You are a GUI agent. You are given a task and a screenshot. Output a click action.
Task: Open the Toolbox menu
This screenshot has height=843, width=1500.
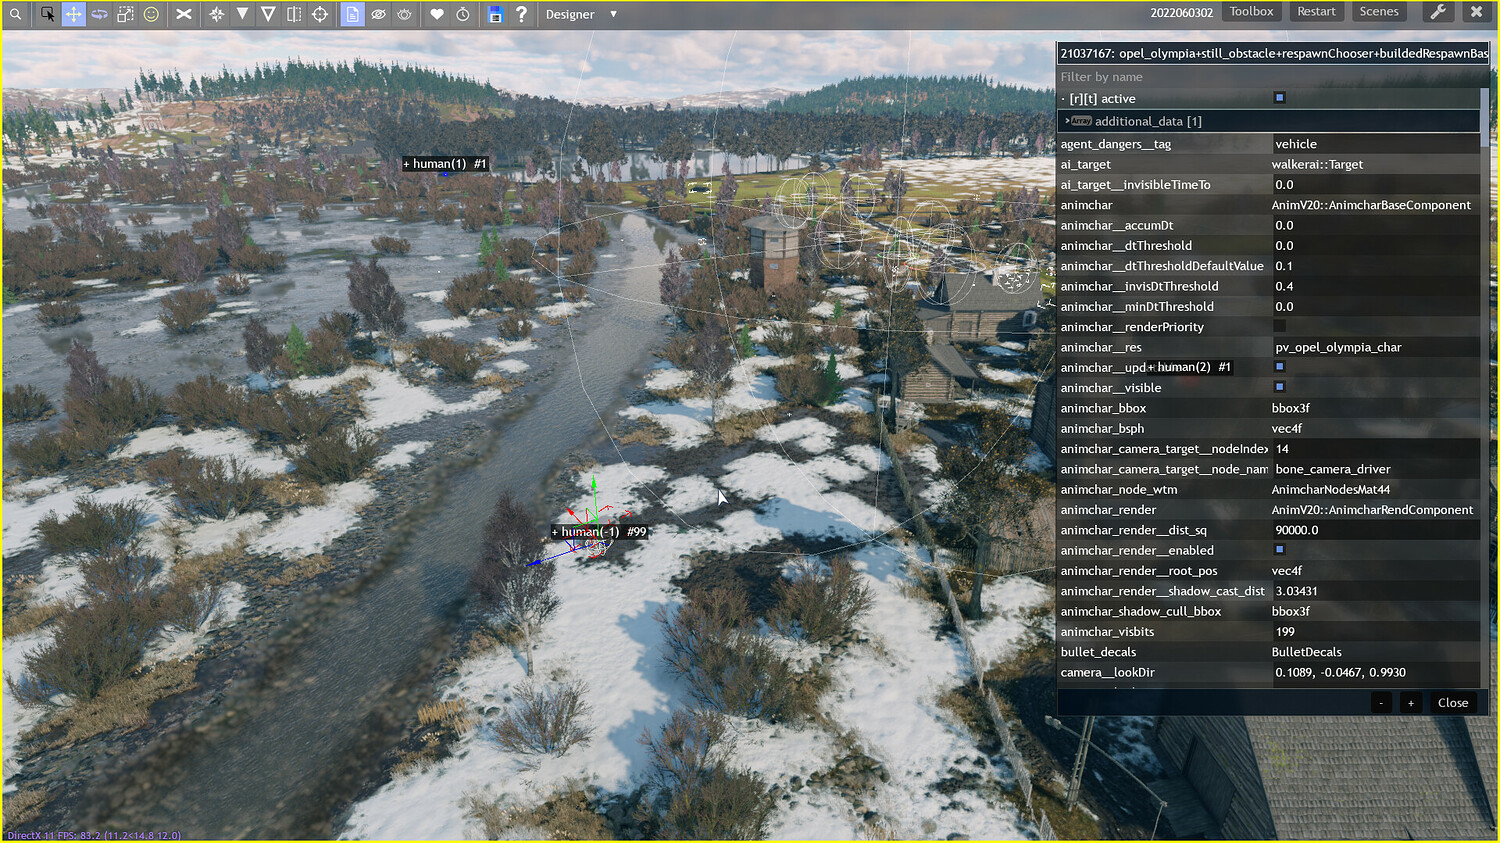point(1250,11)
